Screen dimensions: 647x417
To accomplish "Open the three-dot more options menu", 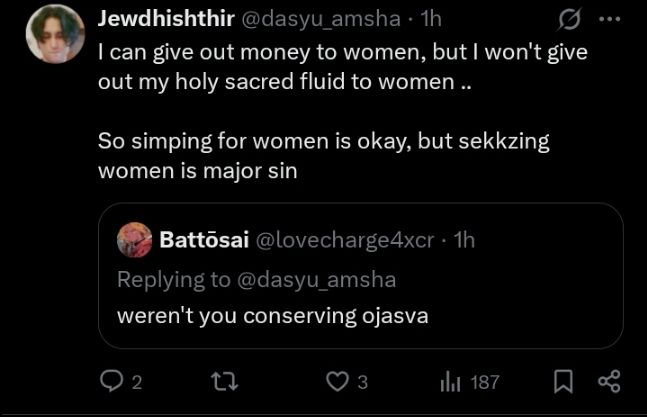I will click(609, 20).
